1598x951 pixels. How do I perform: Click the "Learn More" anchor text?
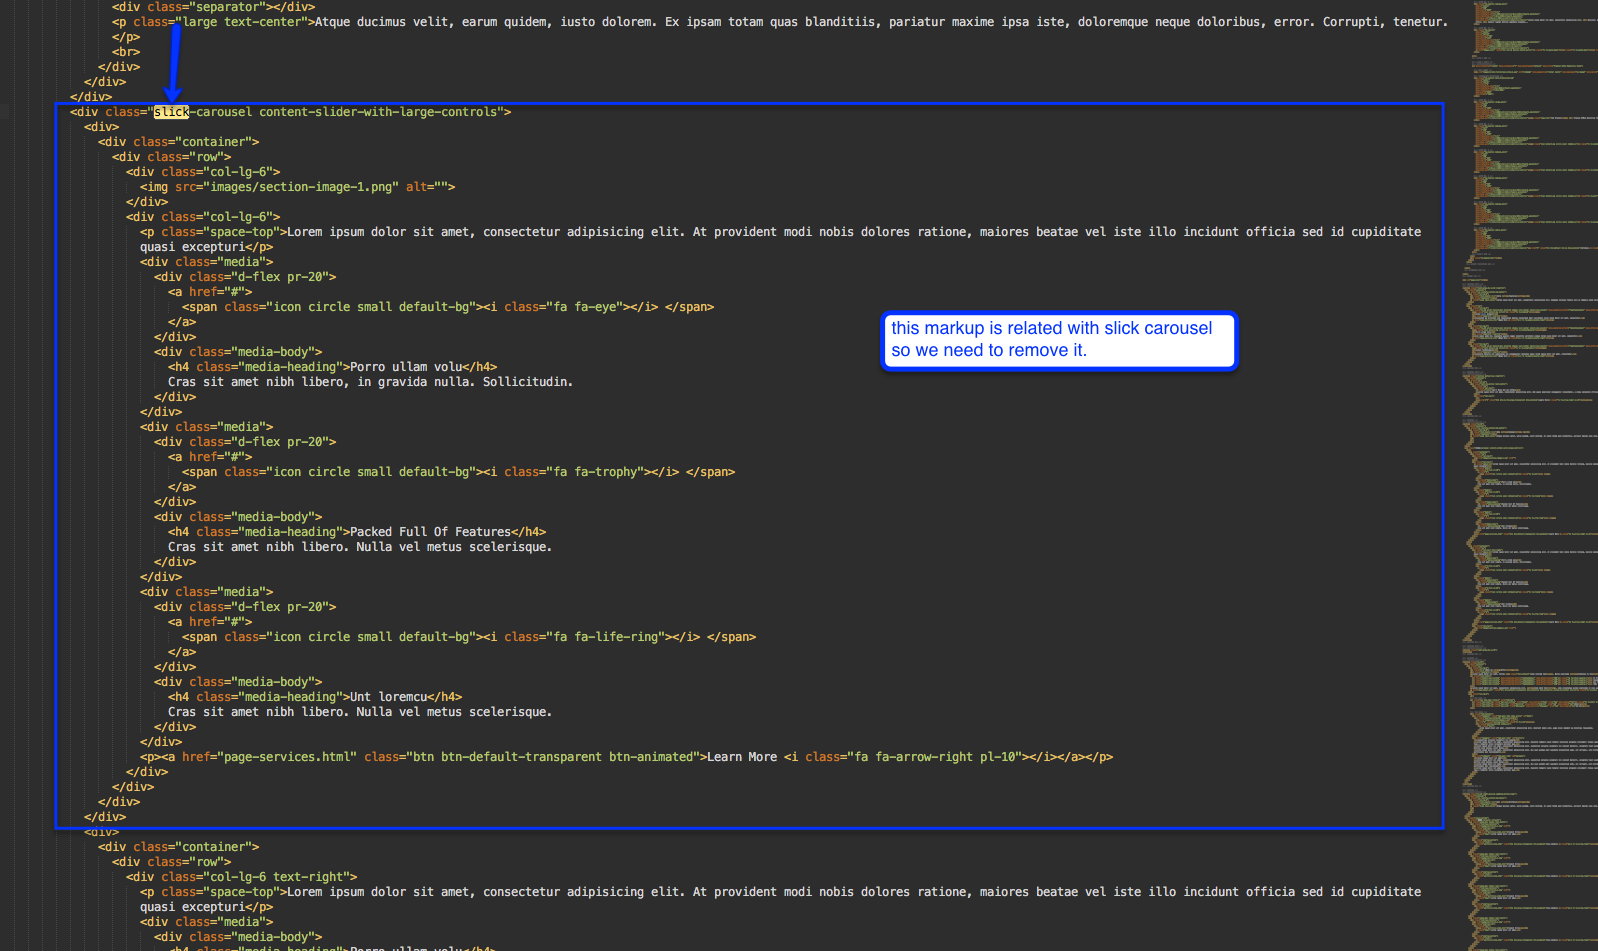[742, 757]
